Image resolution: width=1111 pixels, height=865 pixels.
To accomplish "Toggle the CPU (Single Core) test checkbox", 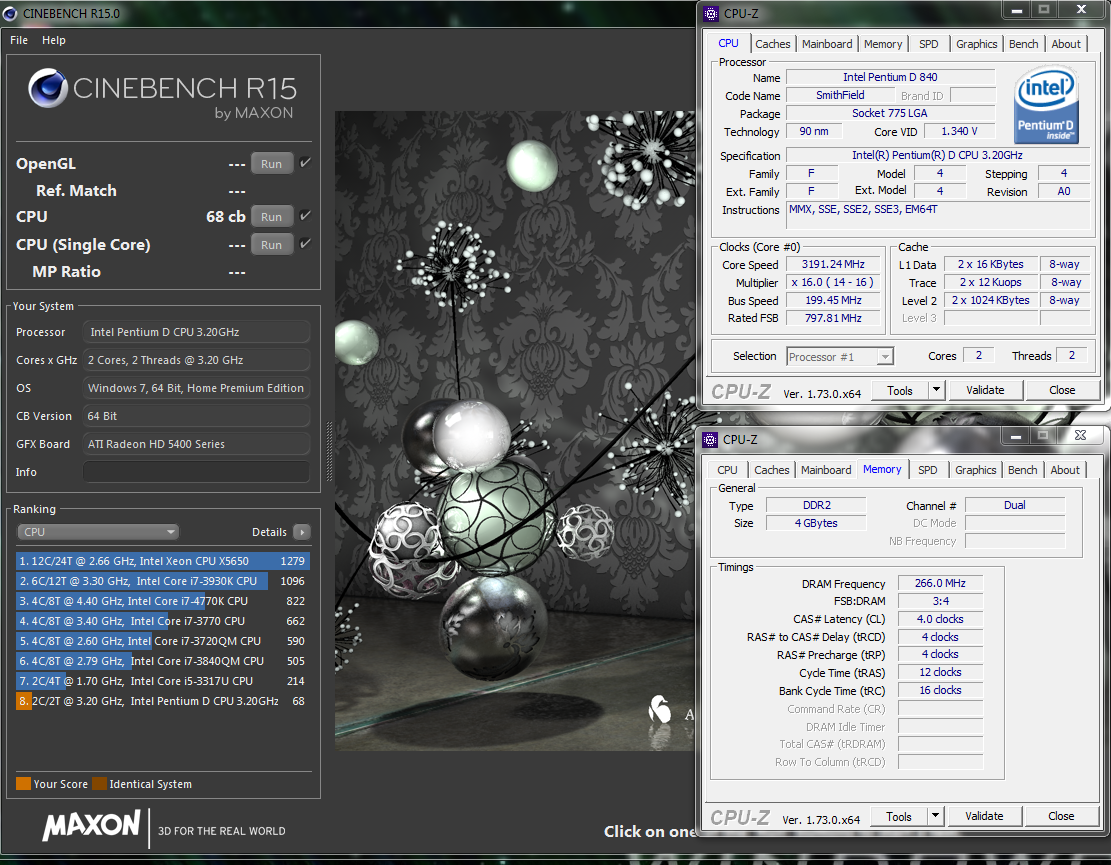I will (x=305, y=244).
